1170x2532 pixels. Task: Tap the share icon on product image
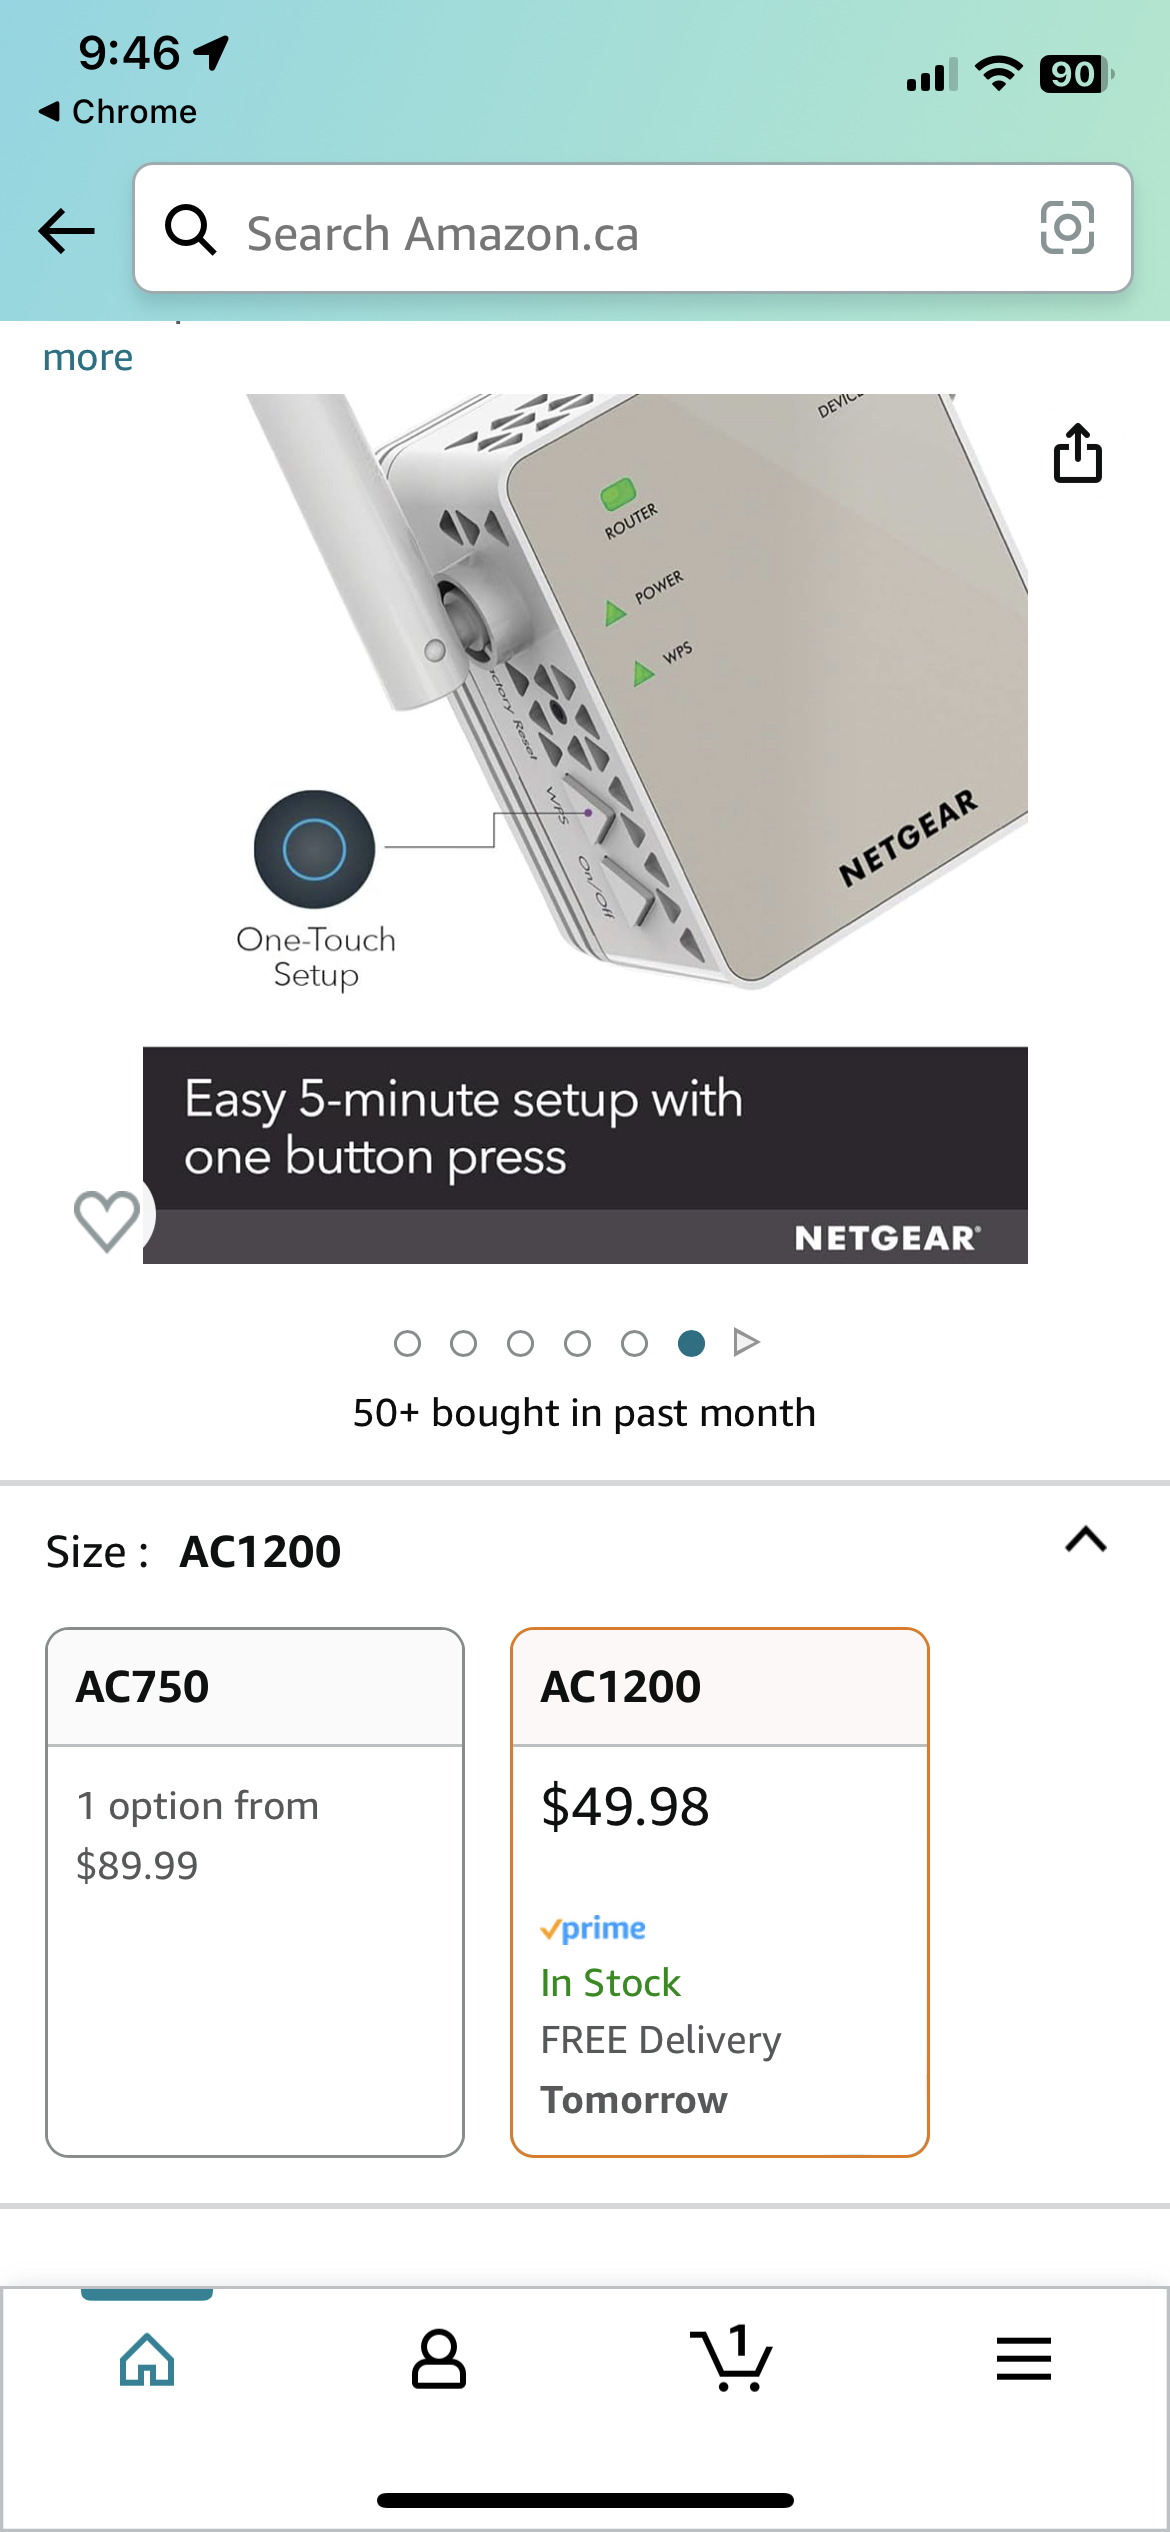[x=1077, y=453]
